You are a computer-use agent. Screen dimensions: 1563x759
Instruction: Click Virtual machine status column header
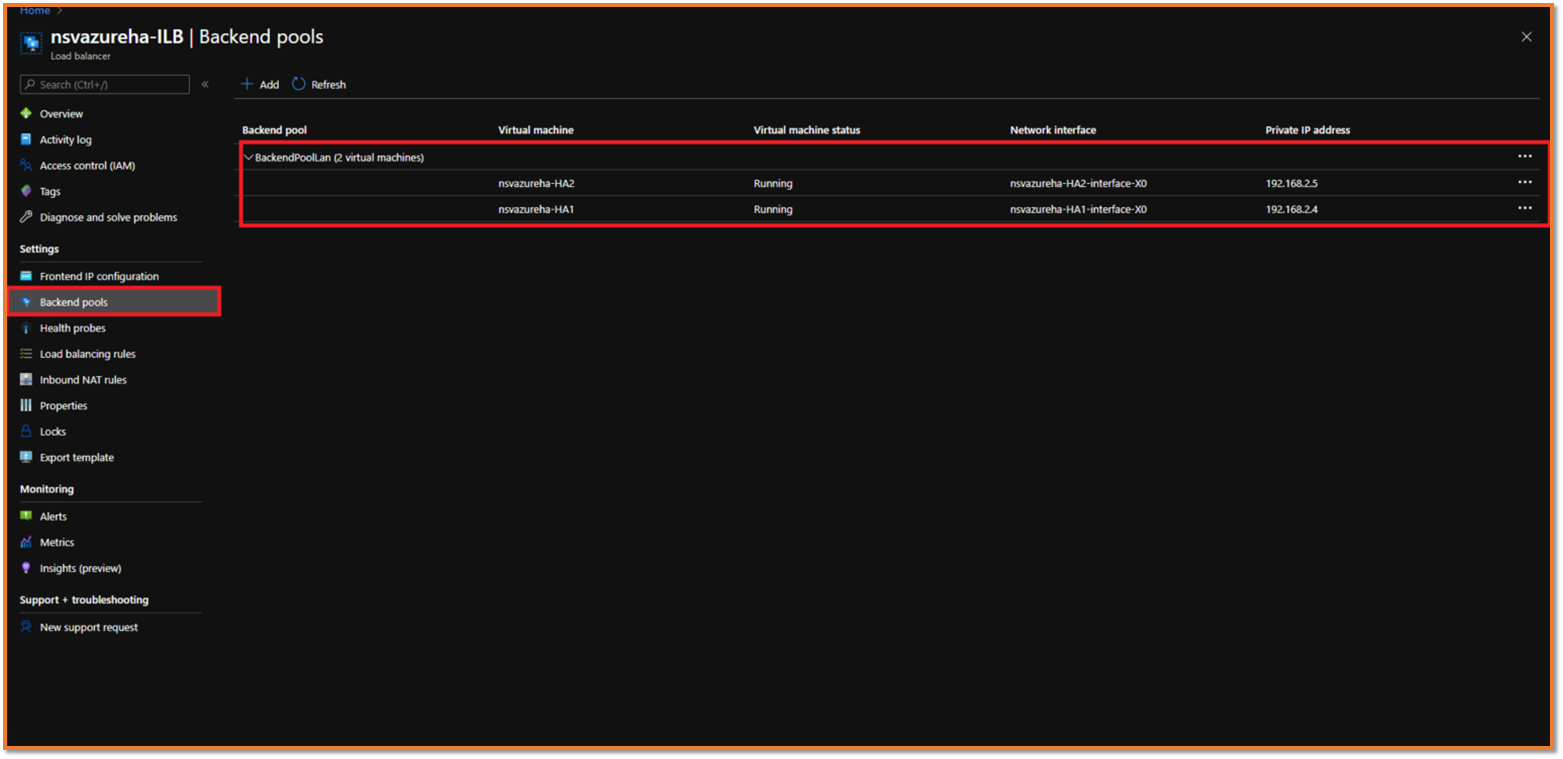(x=807, y=130)
